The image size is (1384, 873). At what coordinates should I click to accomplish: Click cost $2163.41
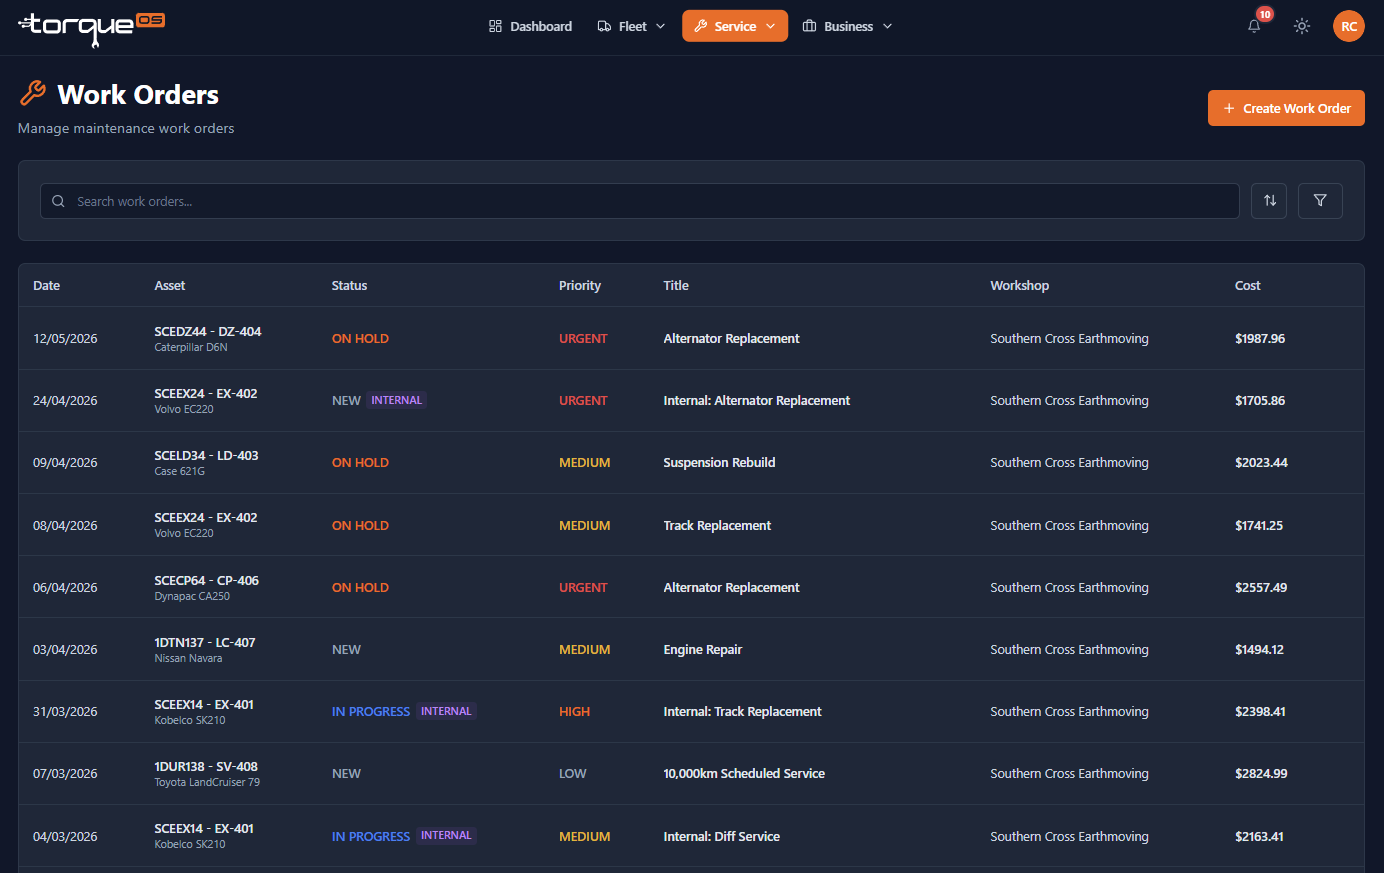[x=1259, y=836]
